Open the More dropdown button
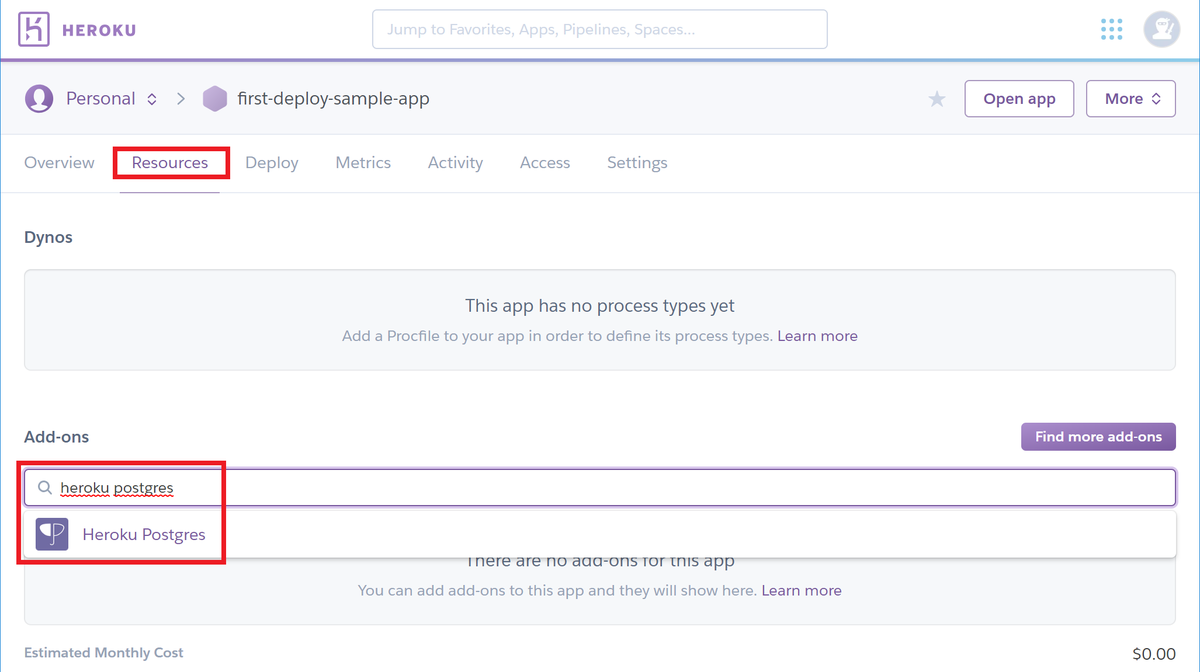 (x=1131, y=99)
